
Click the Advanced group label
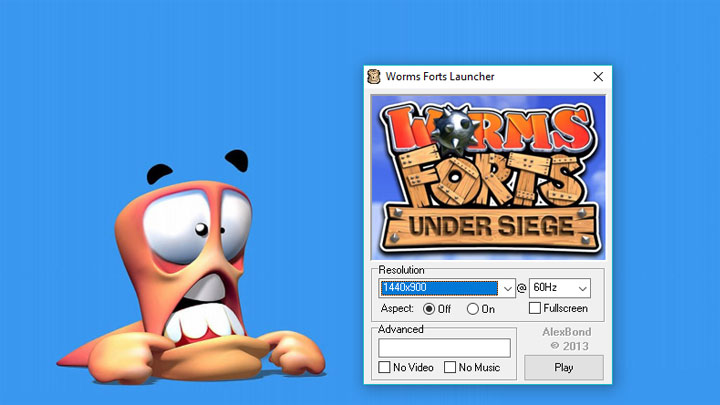click(x=400, y=329)
